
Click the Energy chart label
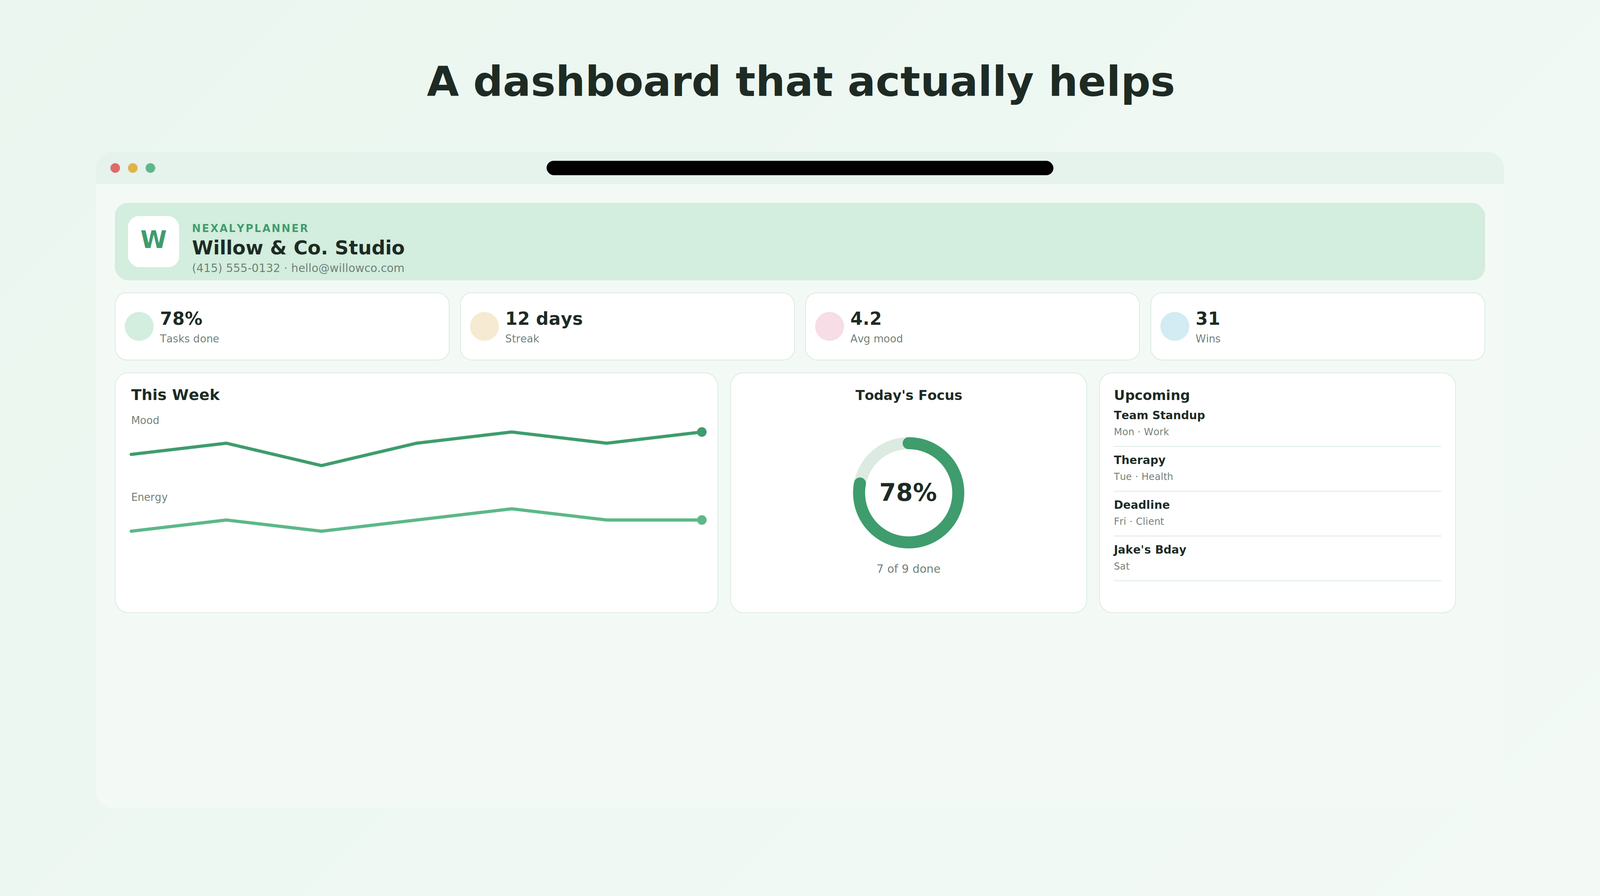tap(149, 497)
